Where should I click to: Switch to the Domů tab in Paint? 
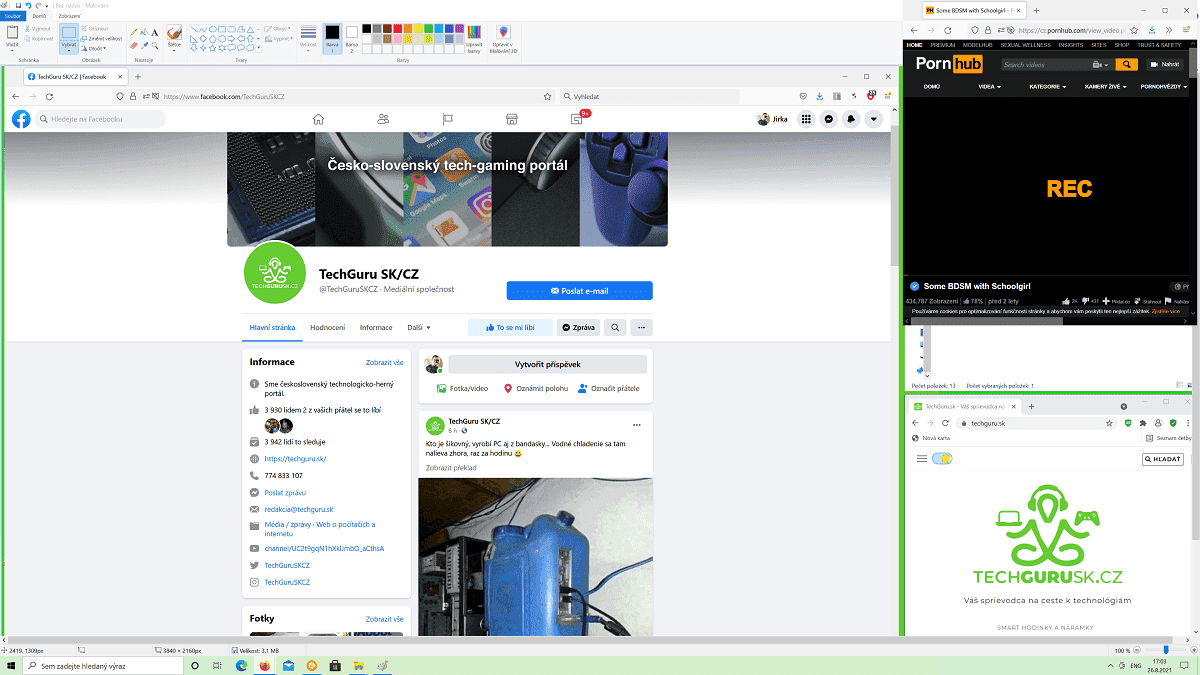point(38,16)
